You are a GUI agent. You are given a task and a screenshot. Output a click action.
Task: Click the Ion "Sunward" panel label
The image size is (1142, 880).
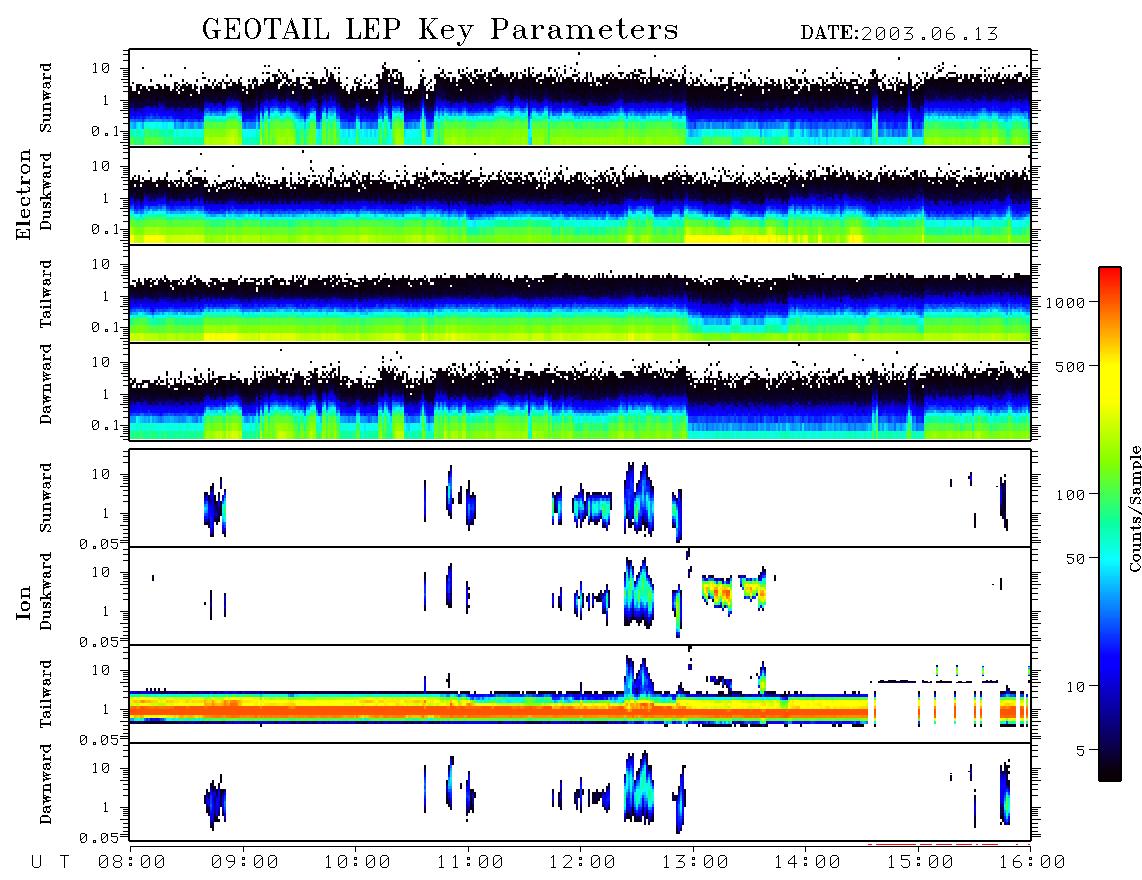tap(46, 497)
